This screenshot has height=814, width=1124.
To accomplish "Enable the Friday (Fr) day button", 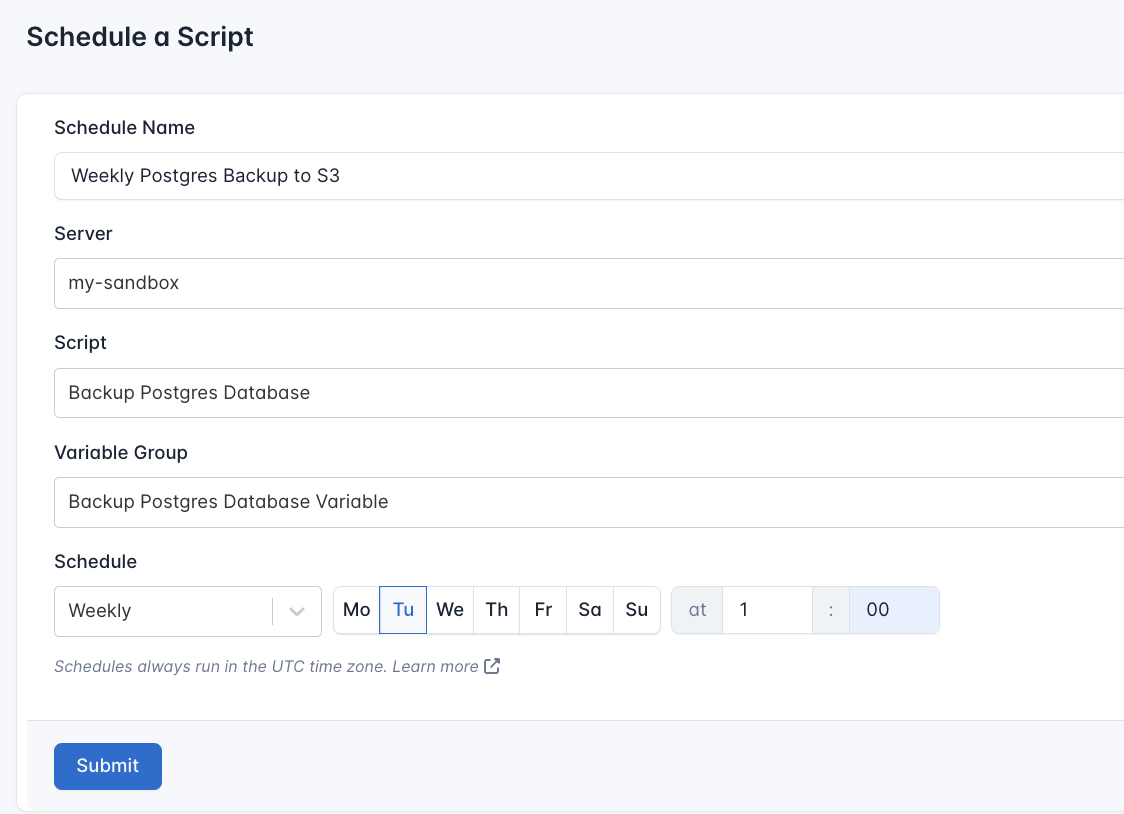I will [x=542, y=609].
